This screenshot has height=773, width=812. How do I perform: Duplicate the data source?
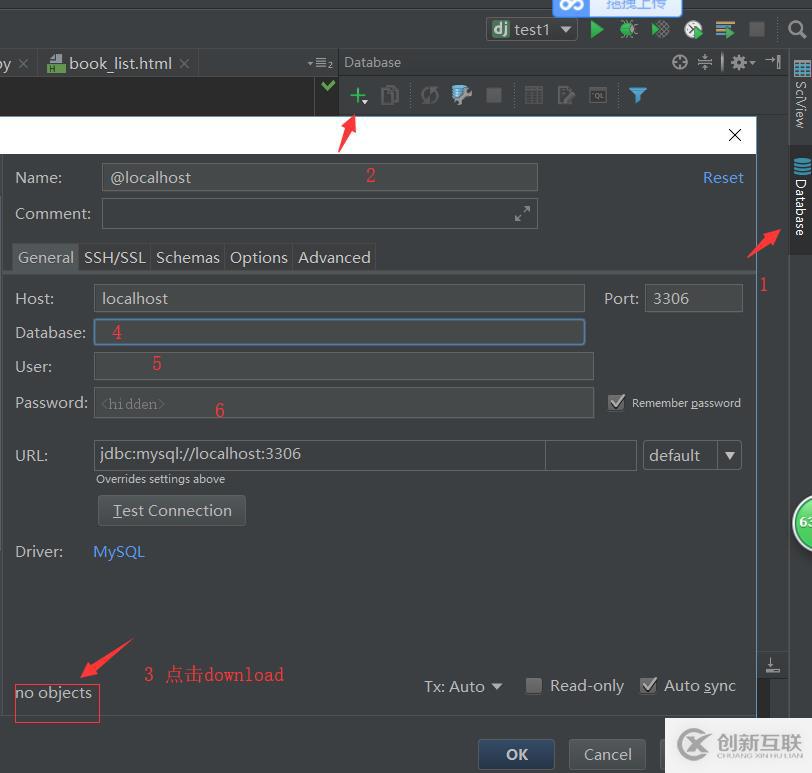389,96
